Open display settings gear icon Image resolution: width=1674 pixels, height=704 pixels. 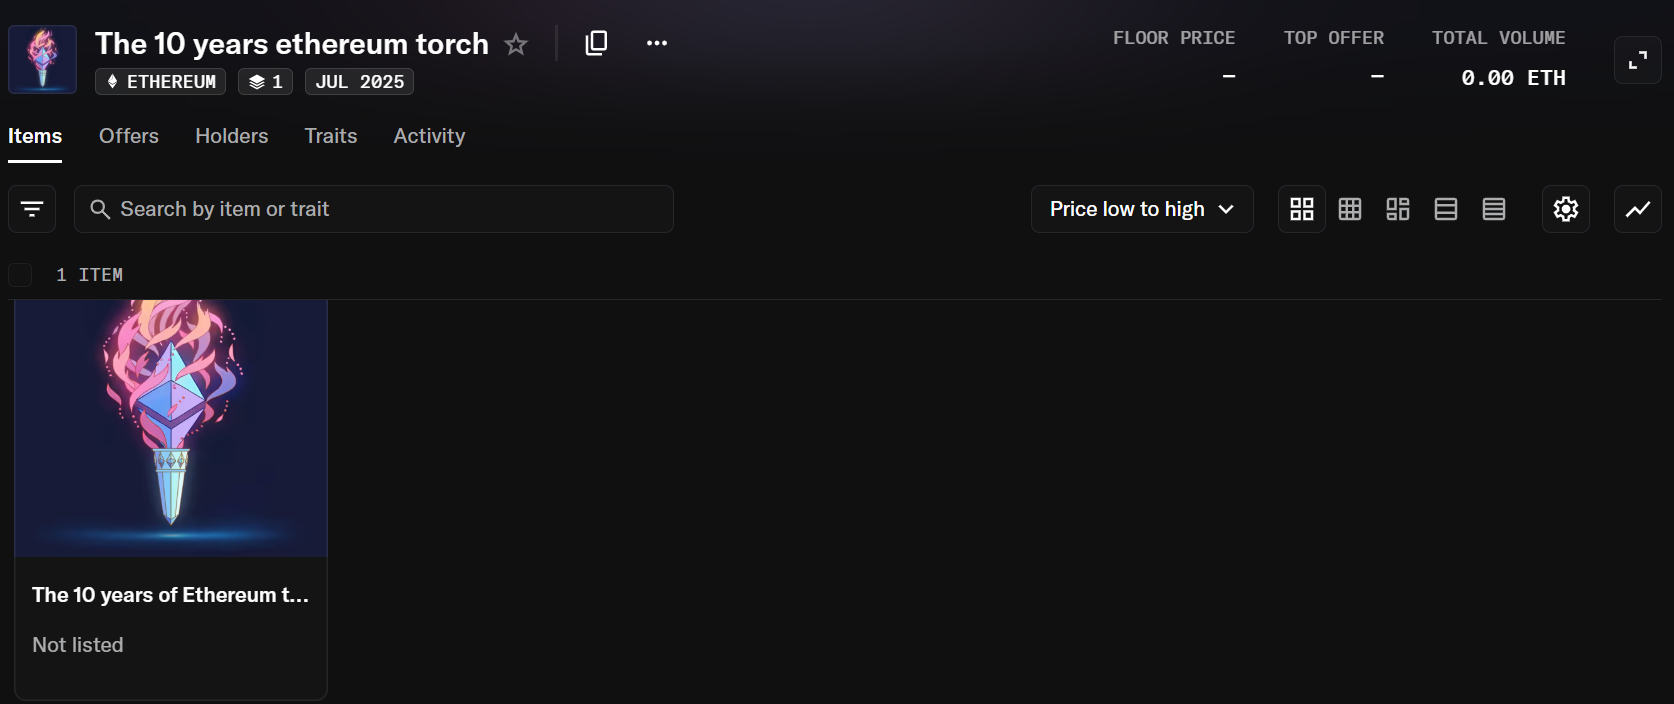(x=1566, y=209)
